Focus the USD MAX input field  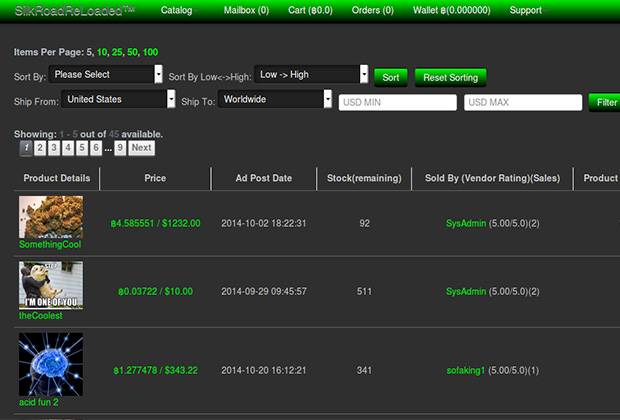(522, 102)
